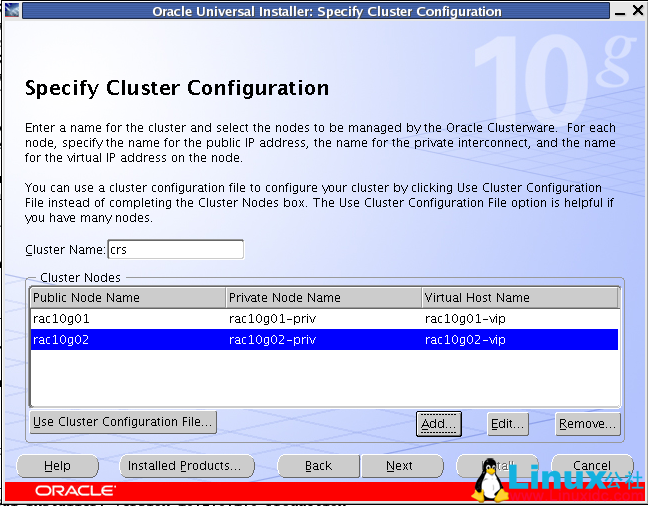648x506 pixels.
Task: Remove the selected cluster node
Action: pyautogui.click(x=588, y=424)
